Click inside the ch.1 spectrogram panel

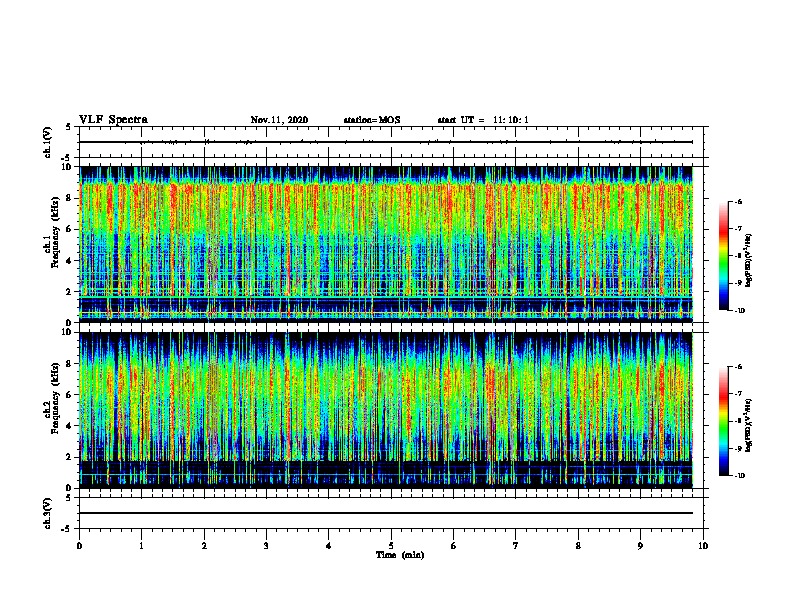(x=391, y=244)
